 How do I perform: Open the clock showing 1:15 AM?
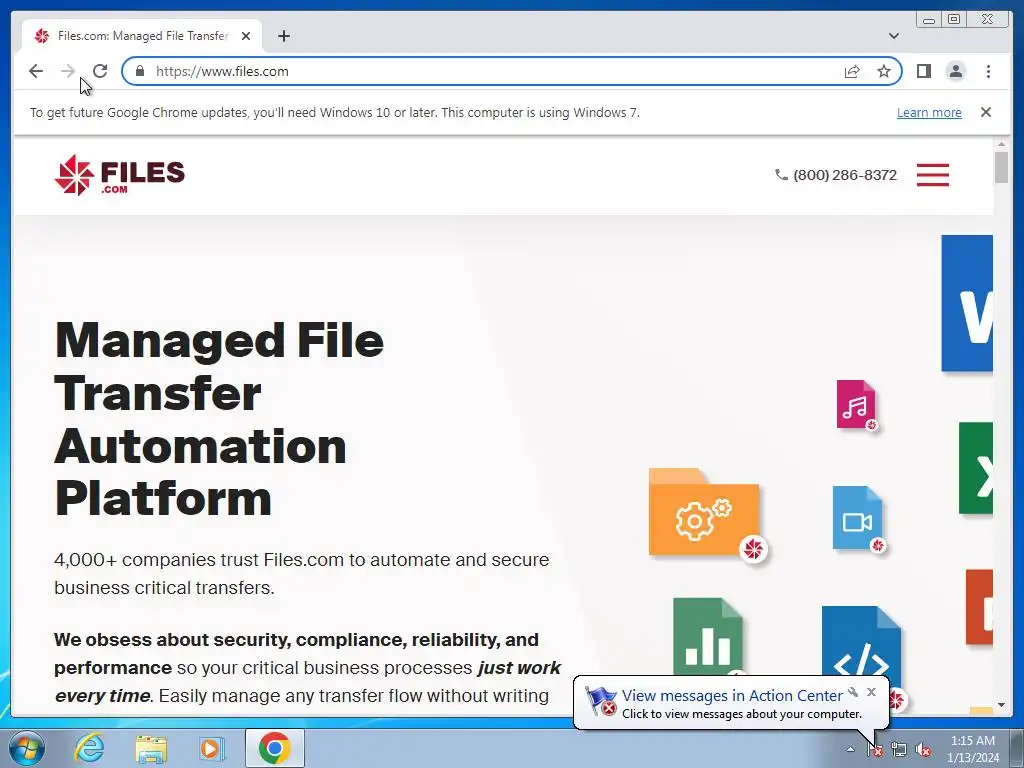[x=973, y=749]
